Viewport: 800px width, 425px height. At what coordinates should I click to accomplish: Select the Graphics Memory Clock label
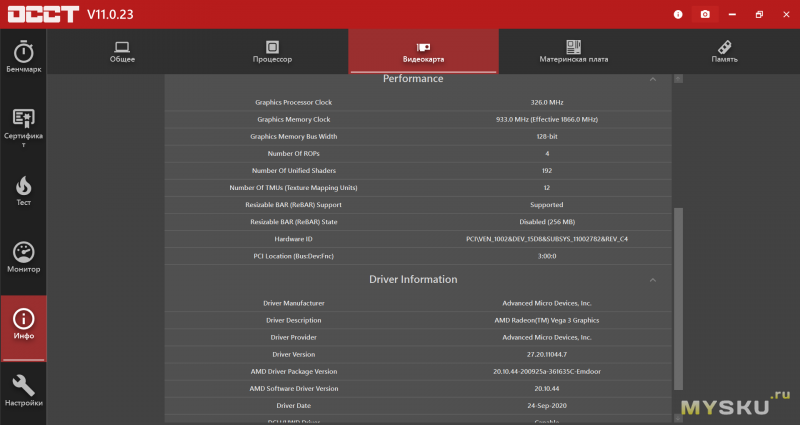click(293, 119)
